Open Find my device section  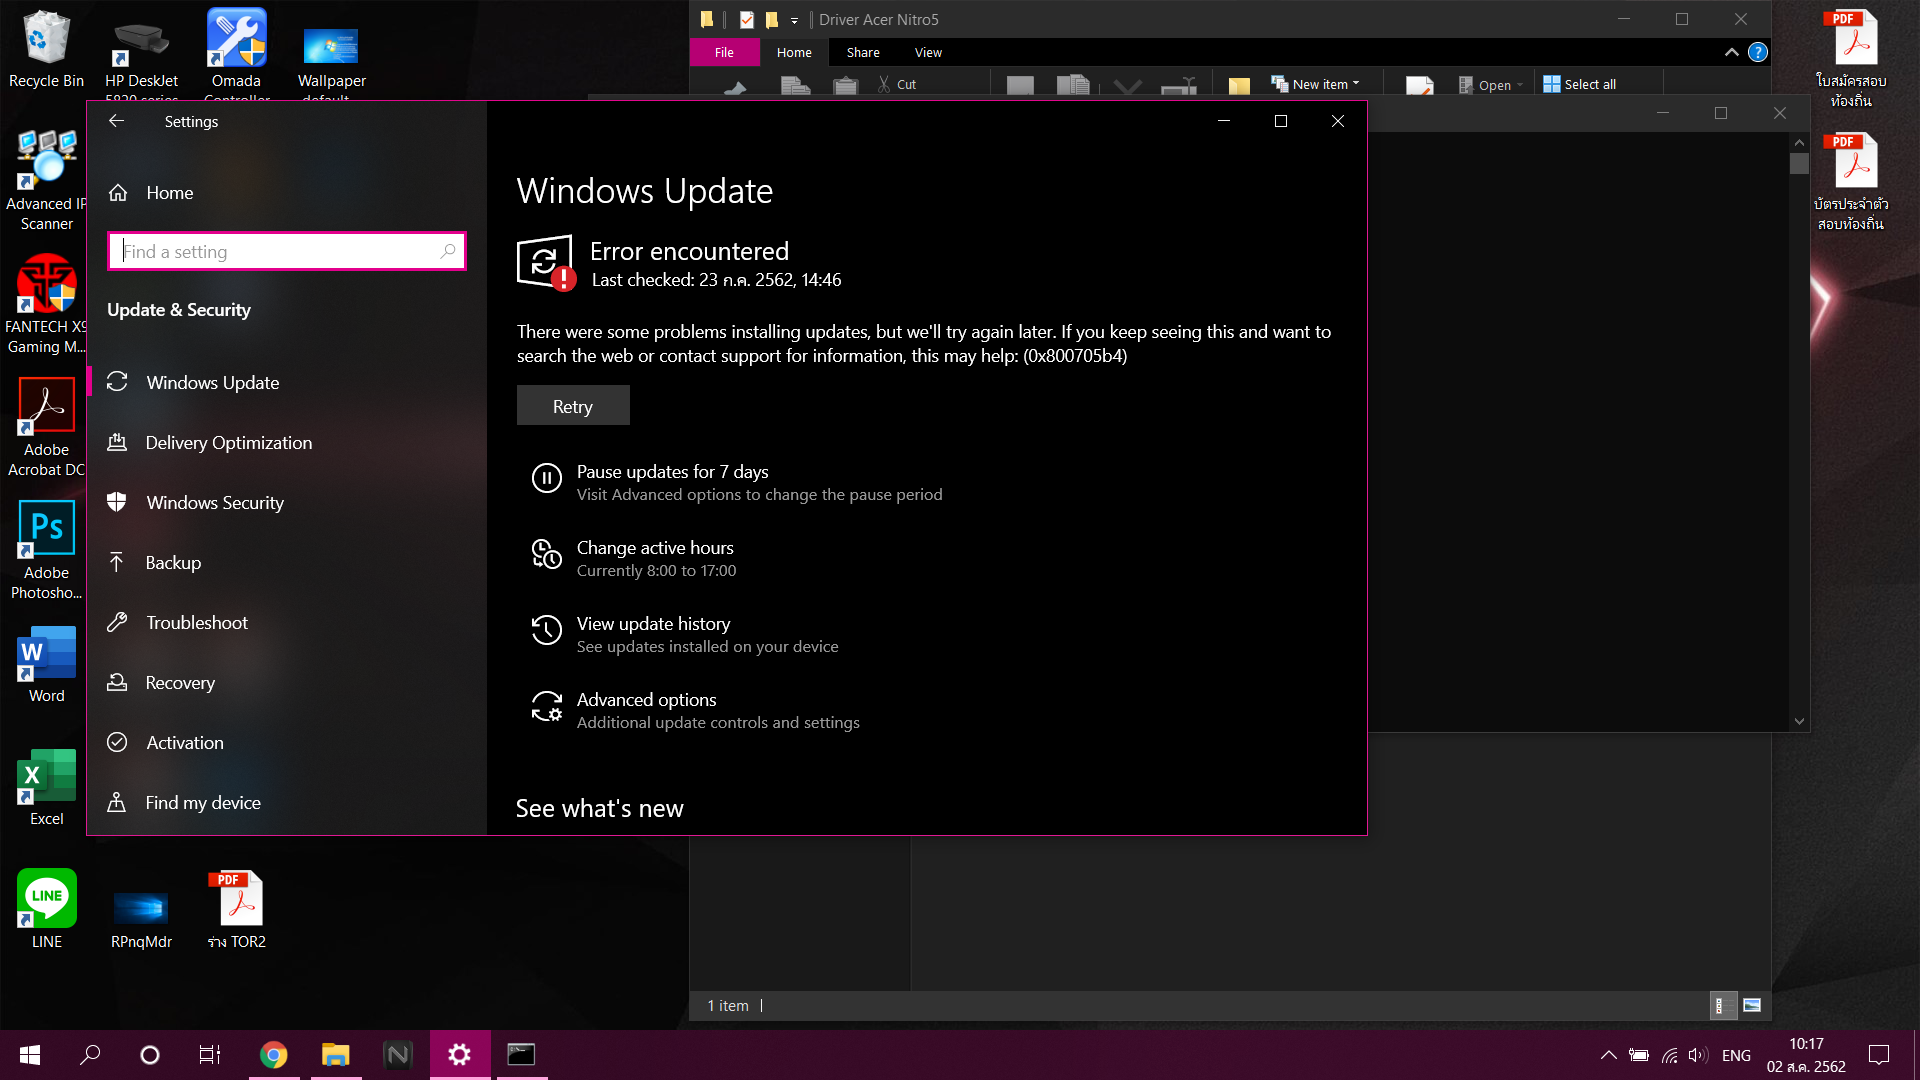tap(203, 803)
